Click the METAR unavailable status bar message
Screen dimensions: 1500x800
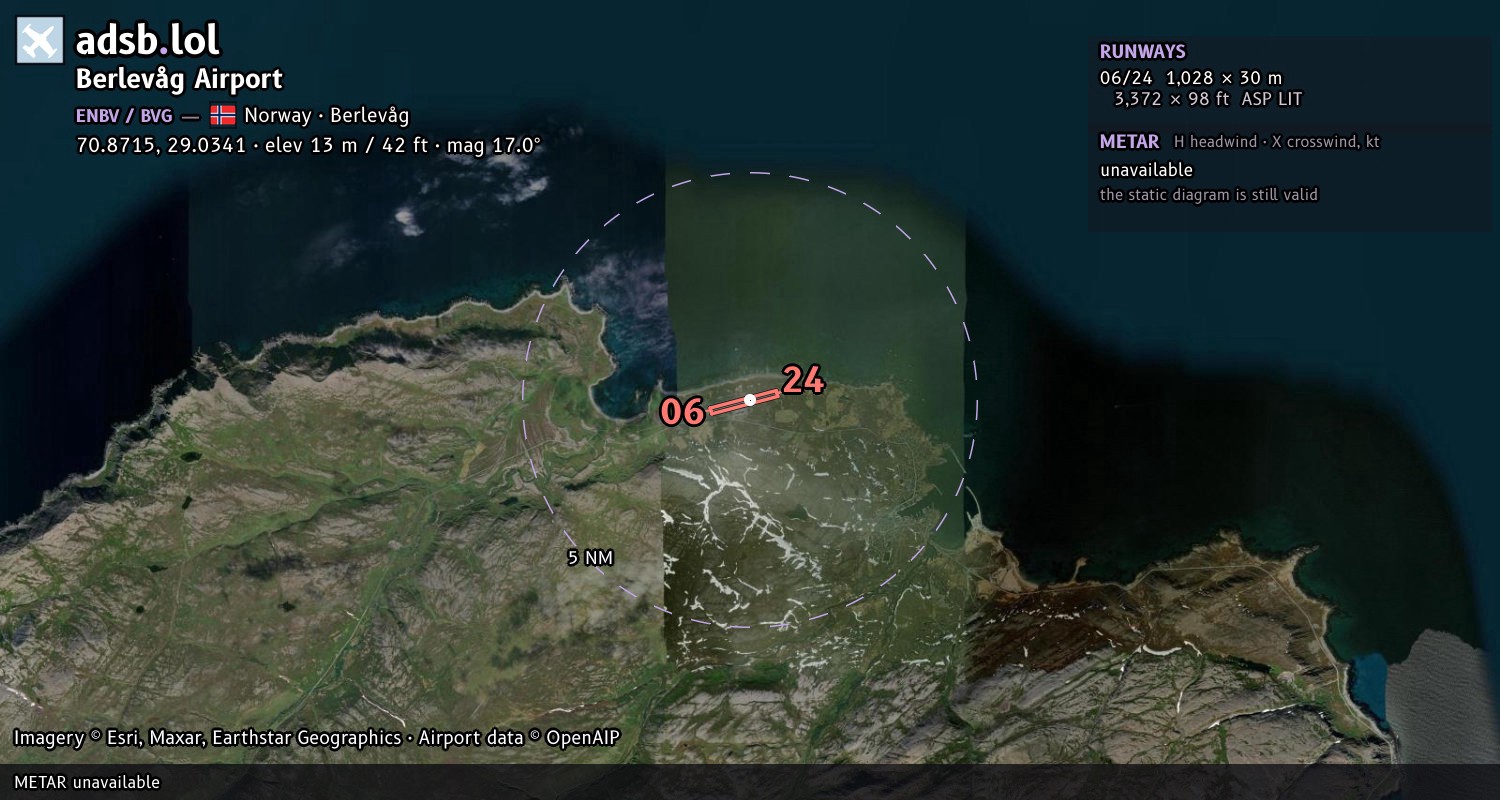(87, 782)
